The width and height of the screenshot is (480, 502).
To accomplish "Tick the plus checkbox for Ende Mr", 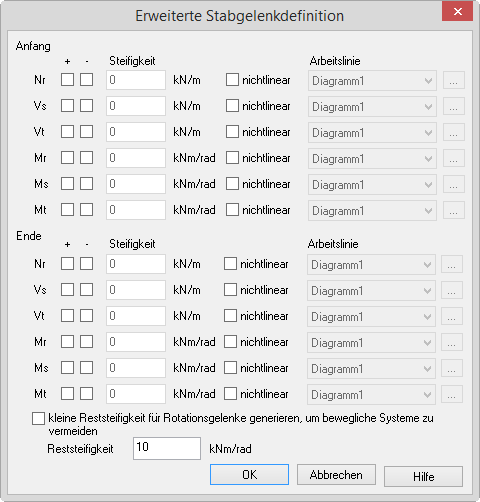I will (x=67, y=342).
